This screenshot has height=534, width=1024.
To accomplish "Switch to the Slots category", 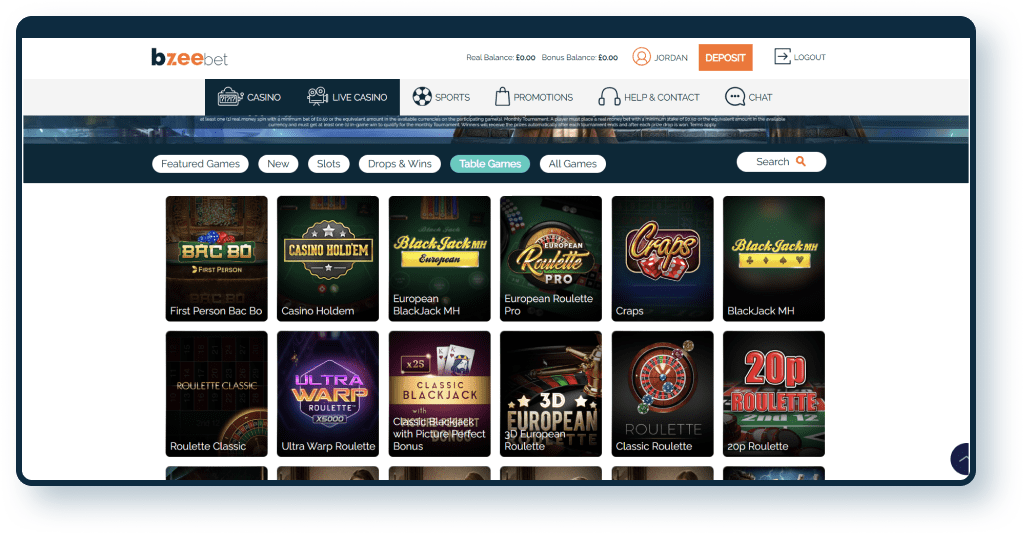I will pyautogui.click(x=328, y=164).
